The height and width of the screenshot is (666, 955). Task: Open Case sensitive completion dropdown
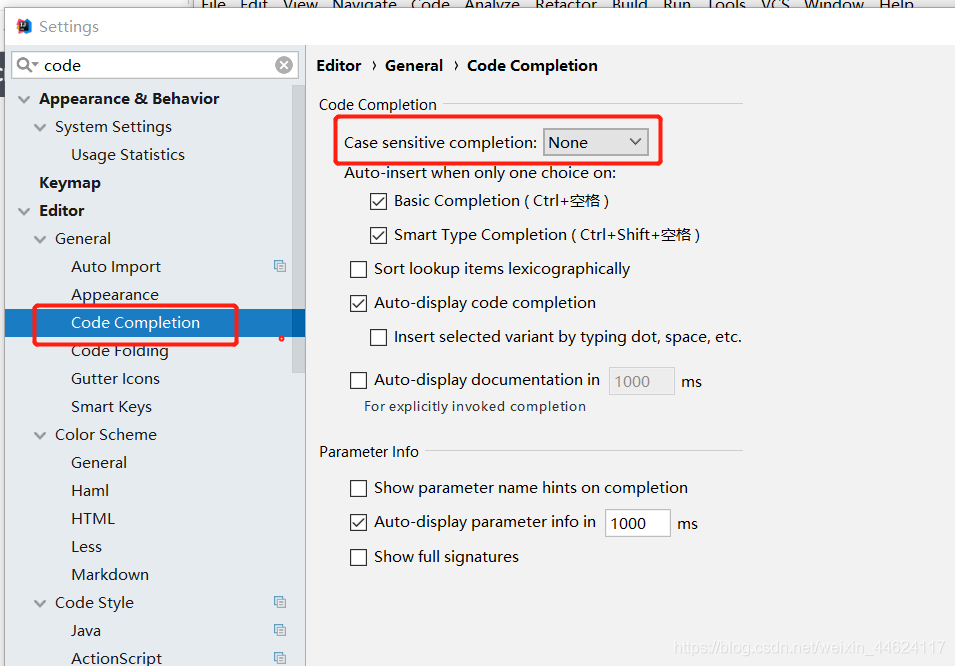pyautogui.click(x=596, y=142)
